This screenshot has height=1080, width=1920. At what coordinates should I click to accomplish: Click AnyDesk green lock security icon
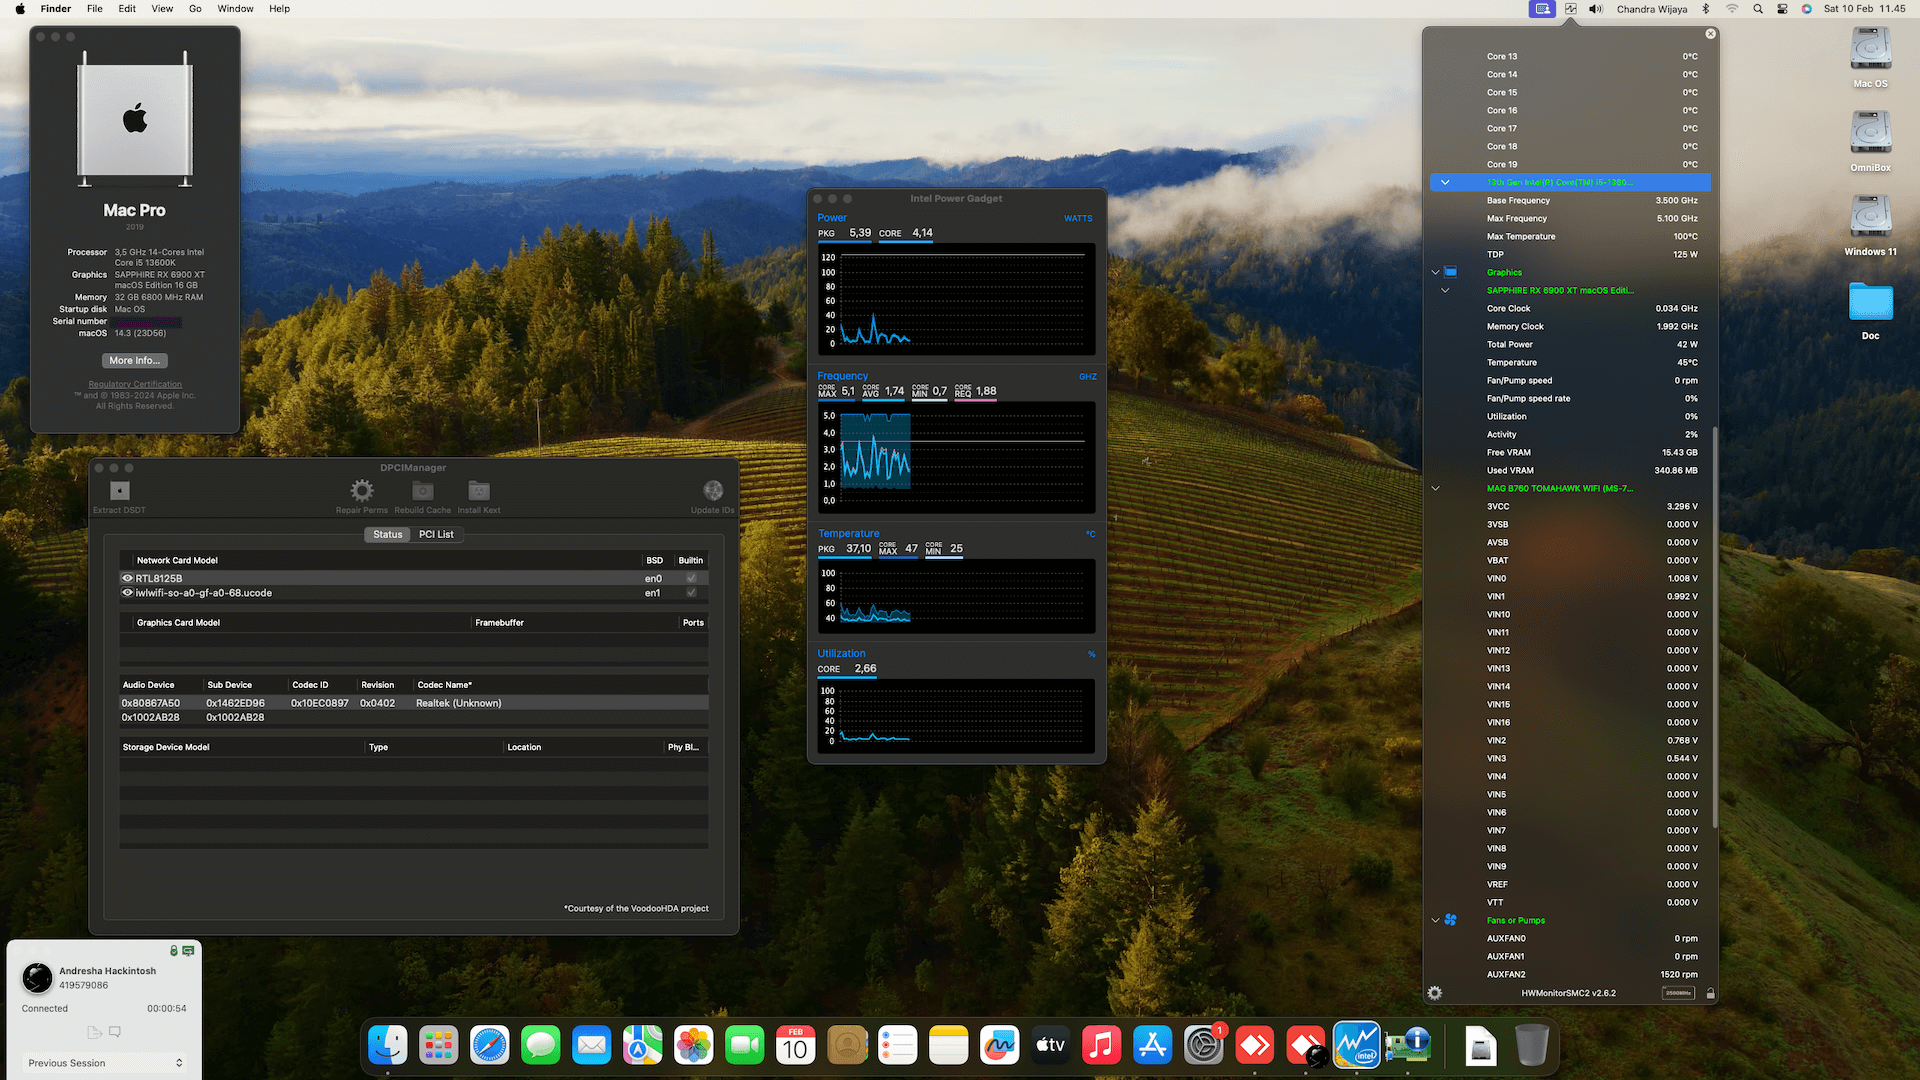174,951
